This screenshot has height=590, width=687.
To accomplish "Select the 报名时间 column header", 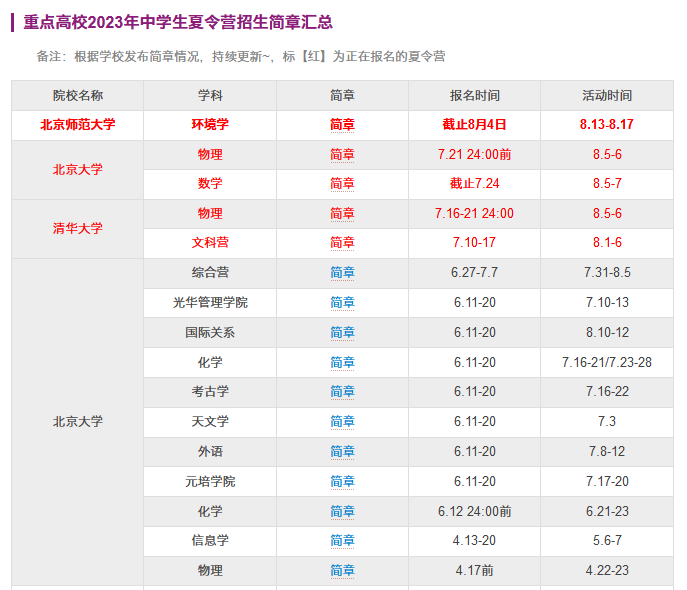I will pos(474,96).
